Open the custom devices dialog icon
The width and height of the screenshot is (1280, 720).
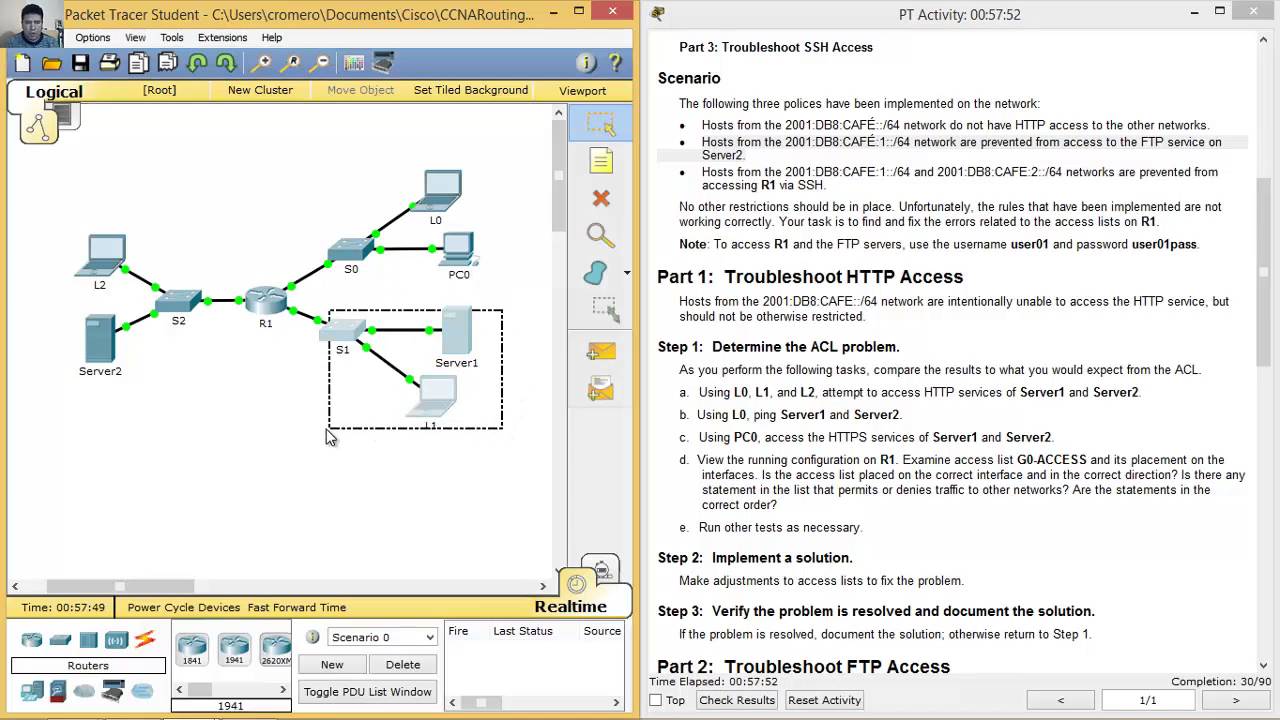point(383,63)
